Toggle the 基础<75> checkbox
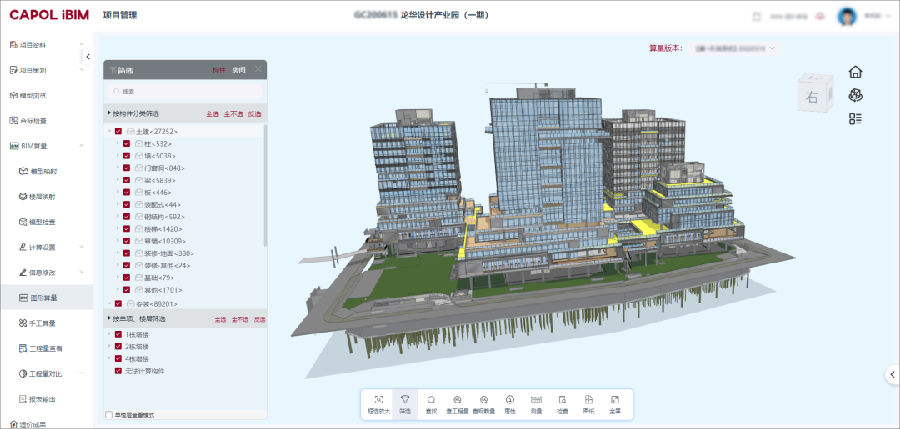 tap(126, 277)
